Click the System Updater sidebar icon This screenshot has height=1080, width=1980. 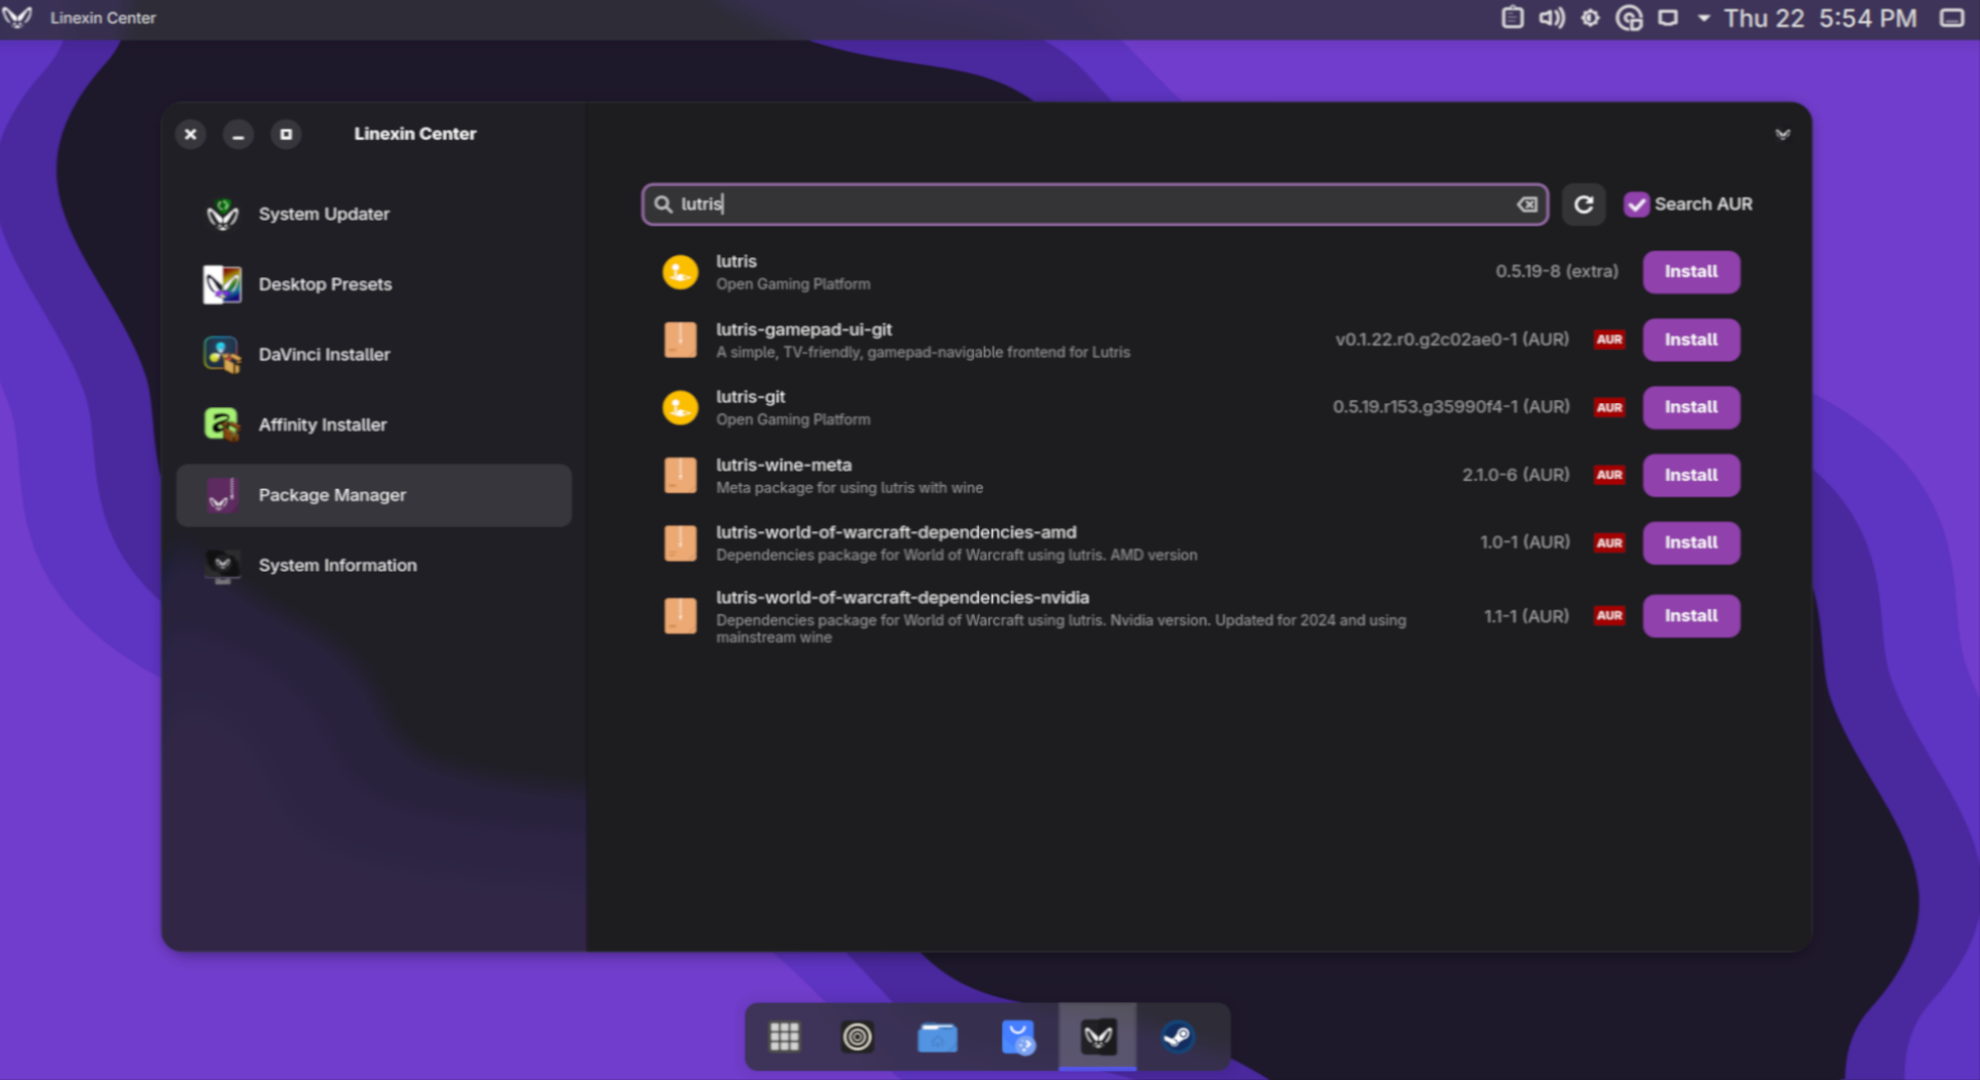[x=222, y=214]
